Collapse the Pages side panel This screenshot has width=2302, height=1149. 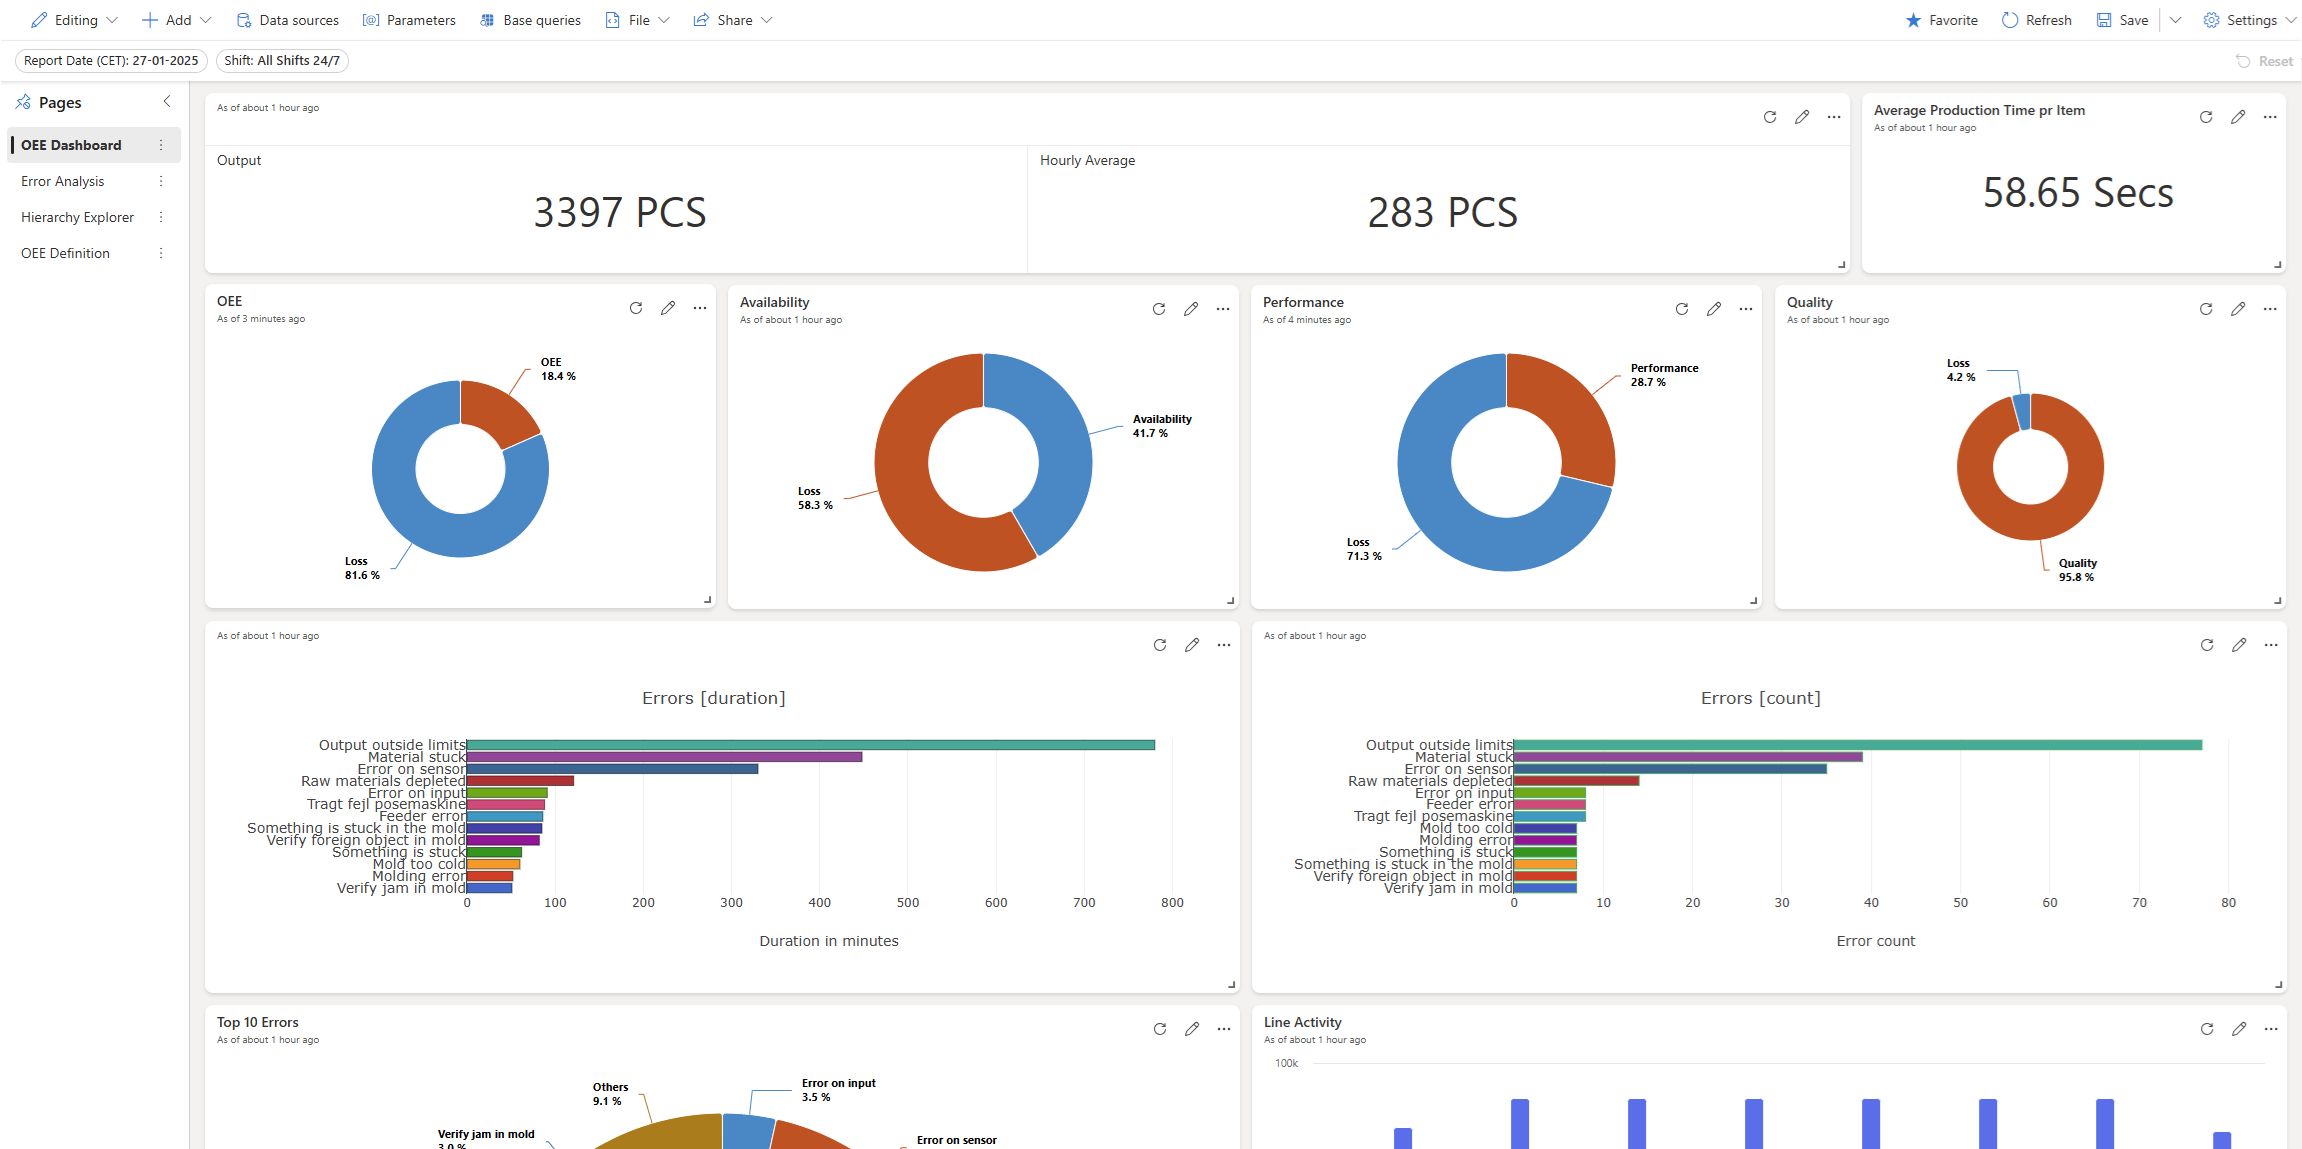(x=167, y=102)
